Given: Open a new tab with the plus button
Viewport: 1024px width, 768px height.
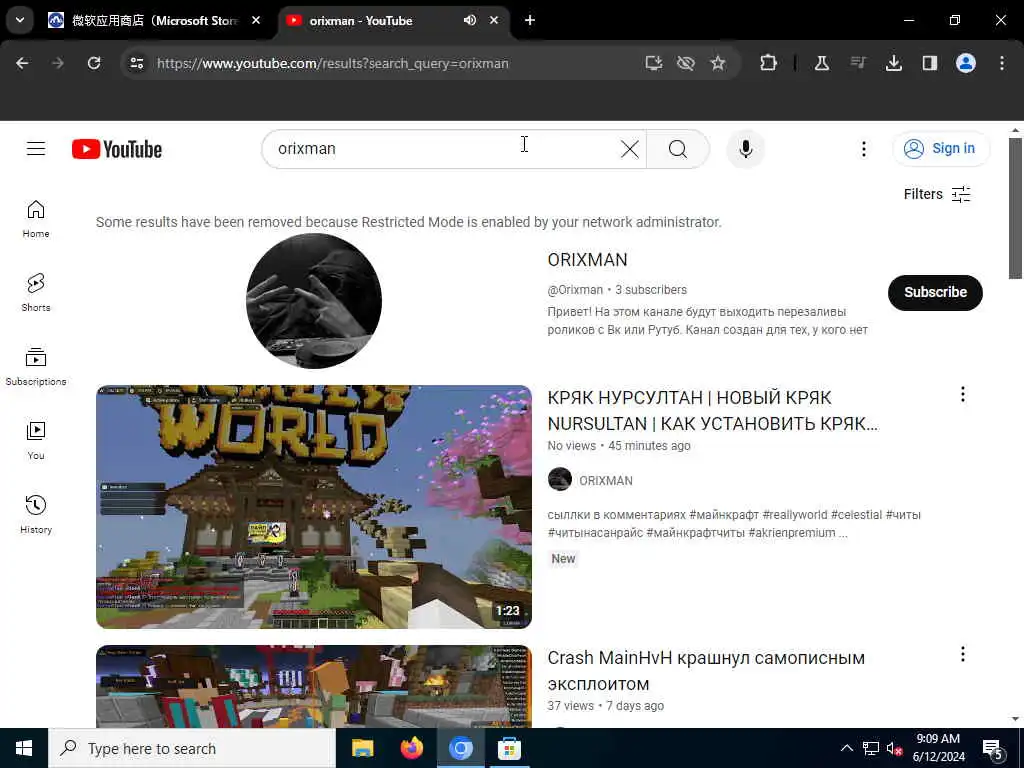Looking at the screenshot, I should click(530, 20).
